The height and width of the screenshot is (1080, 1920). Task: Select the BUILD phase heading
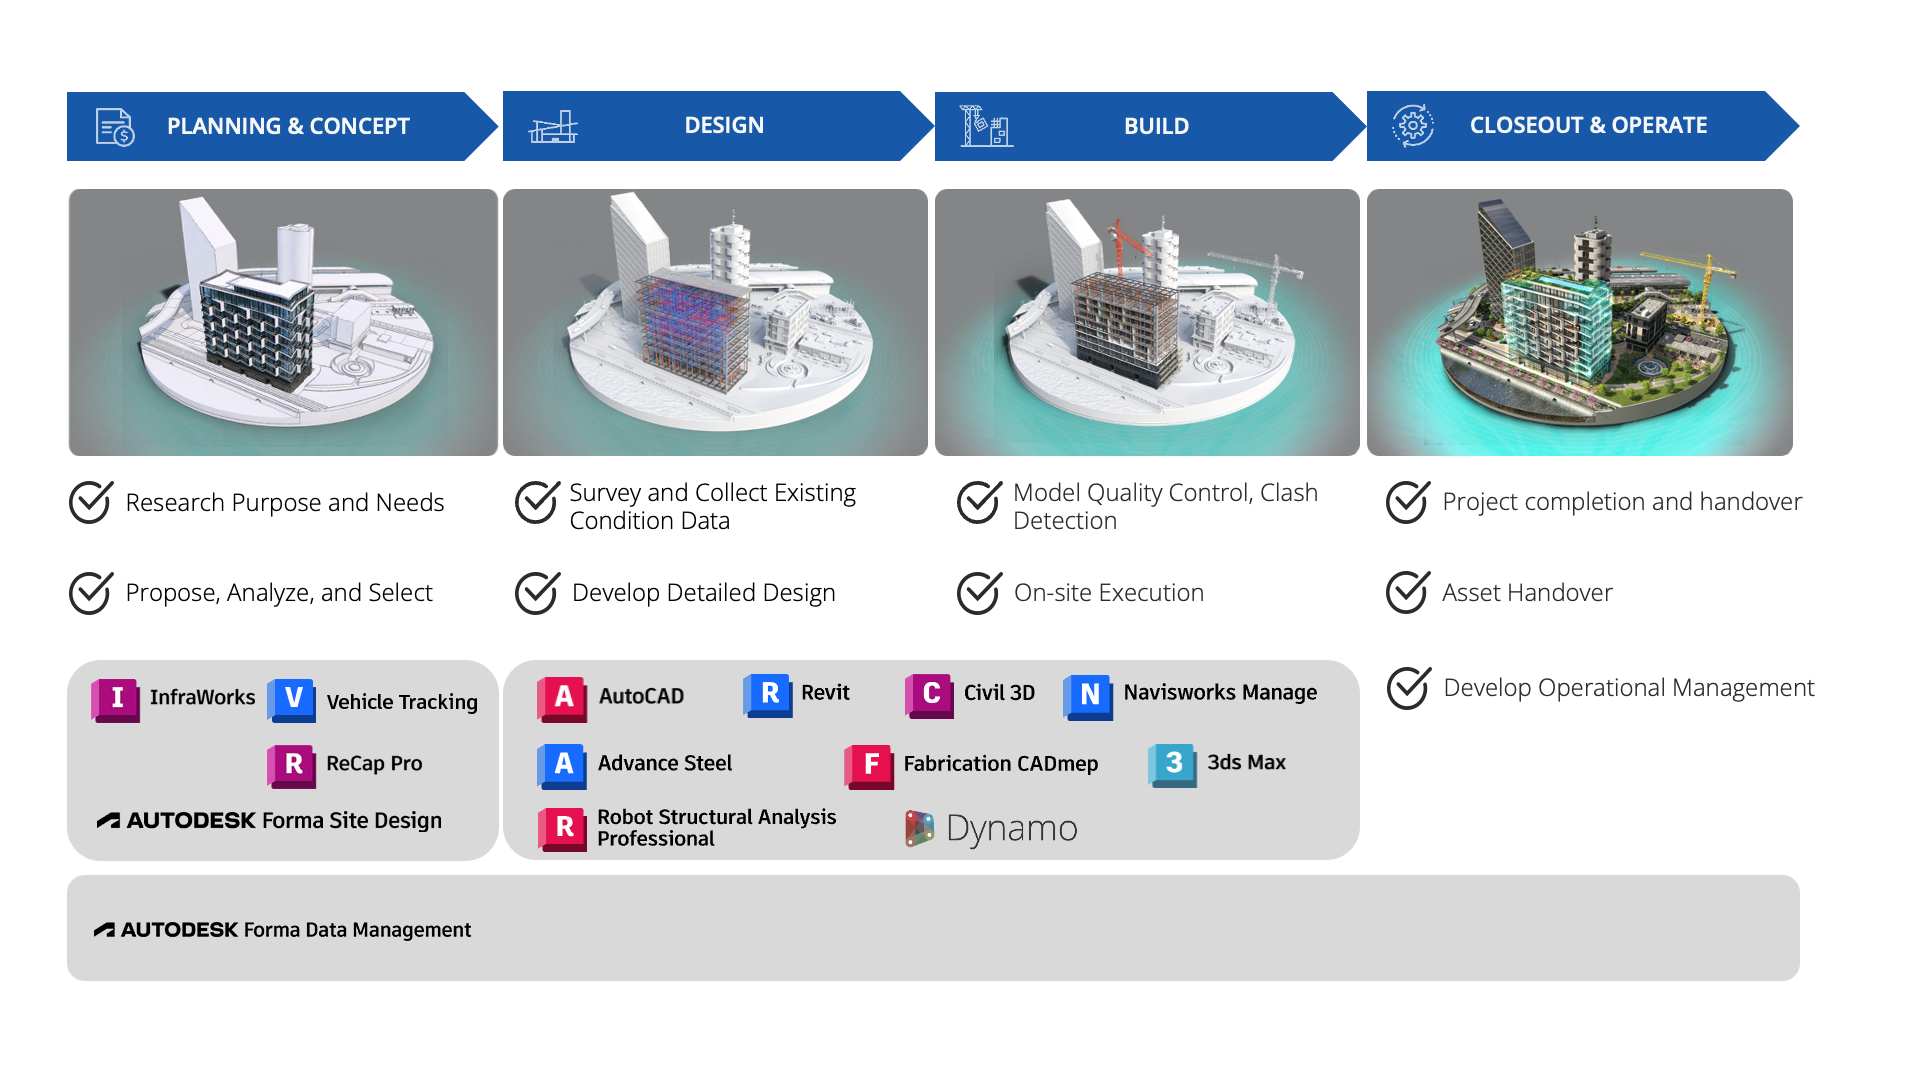[x=1156, y=126]
